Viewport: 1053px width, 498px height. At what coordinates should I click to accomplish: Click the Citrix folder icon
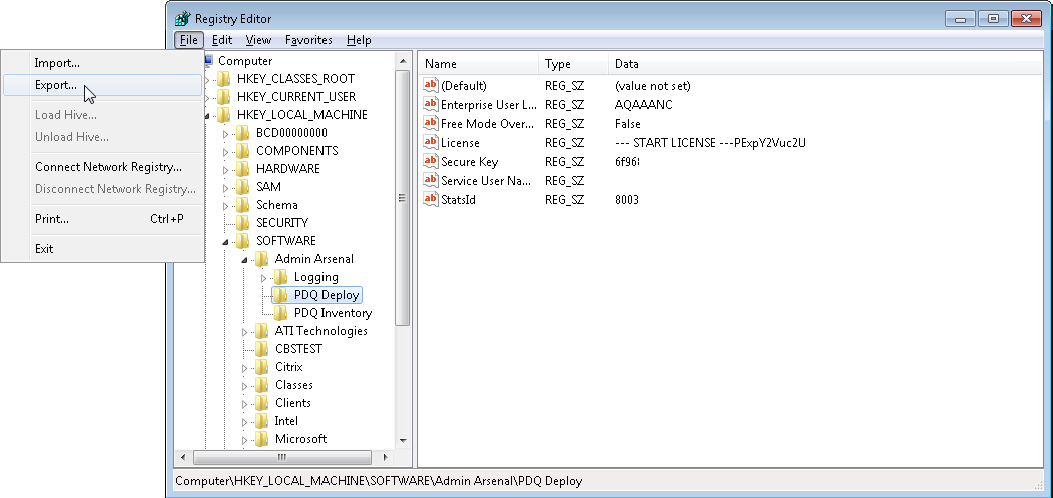(262, 367)
